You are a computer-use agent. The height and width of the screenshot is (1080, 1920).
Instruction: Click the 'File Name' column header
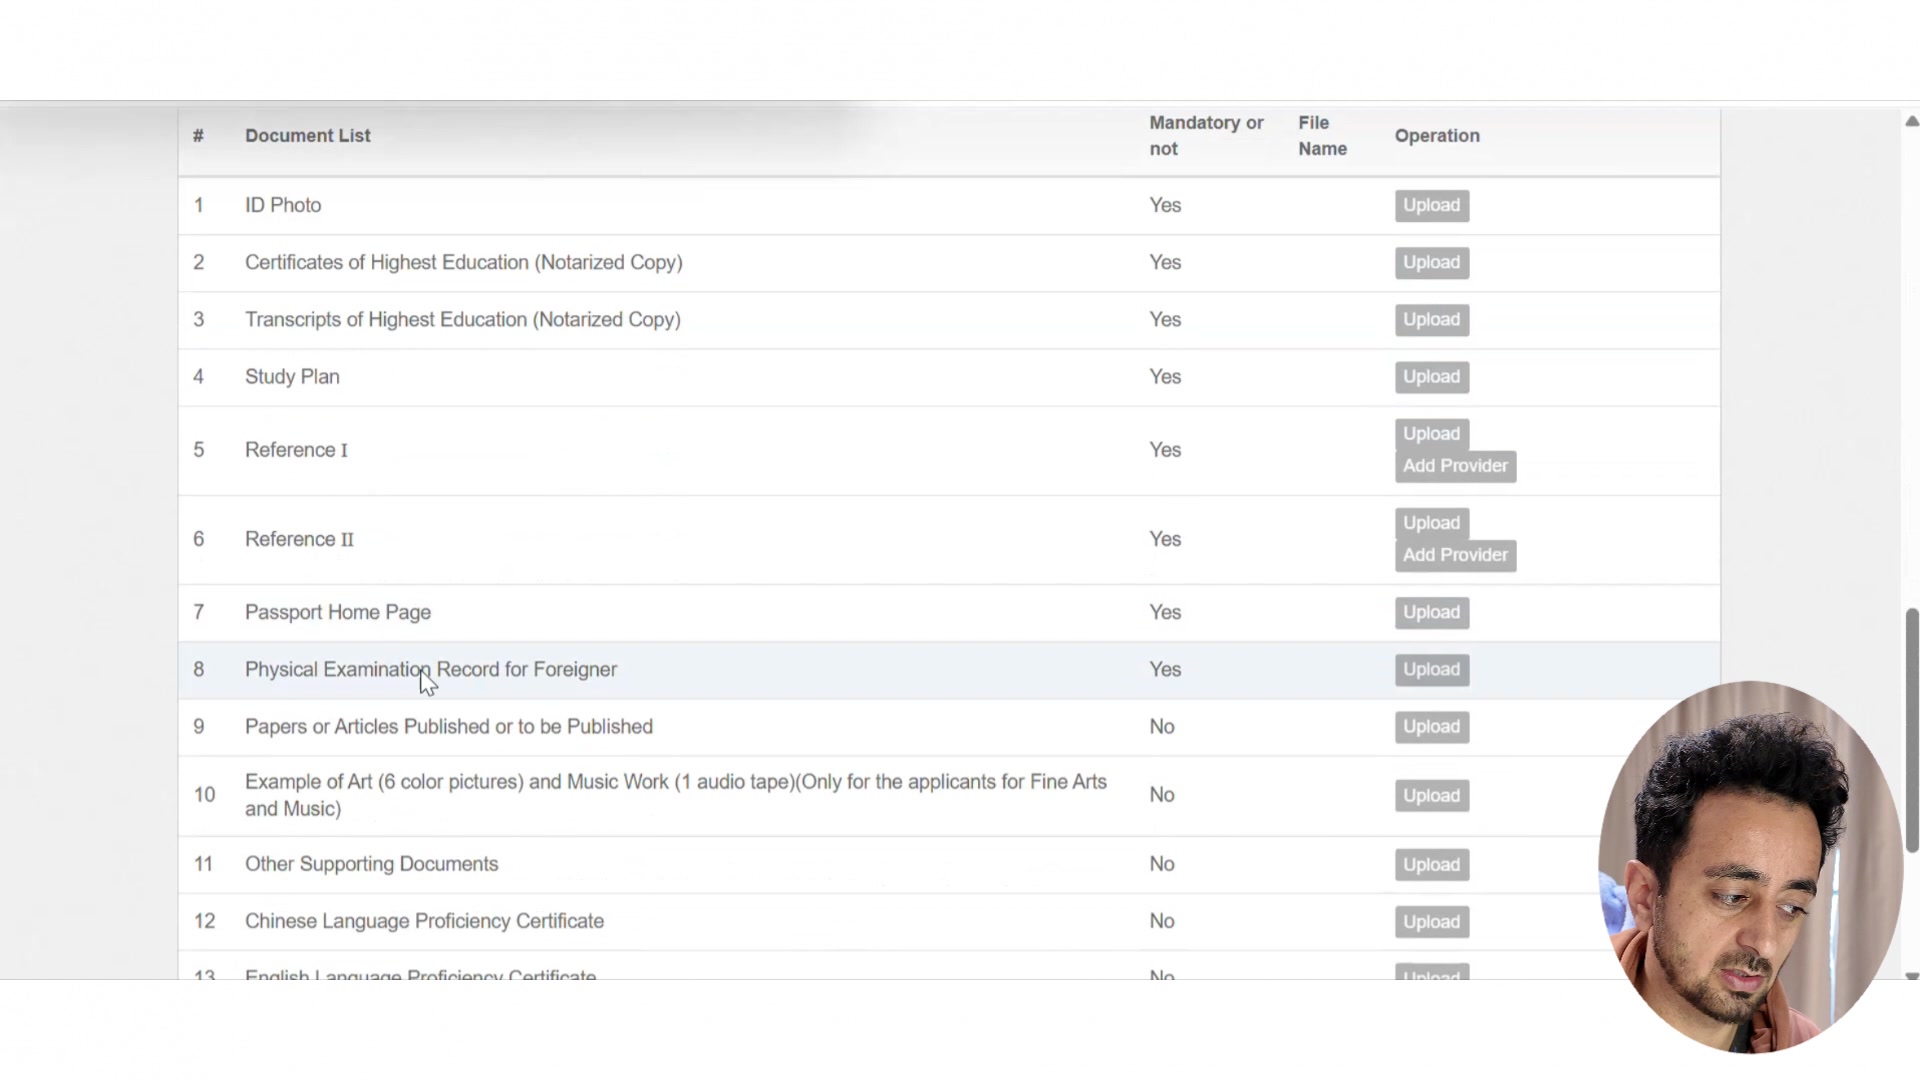(x=1322, y=136)
